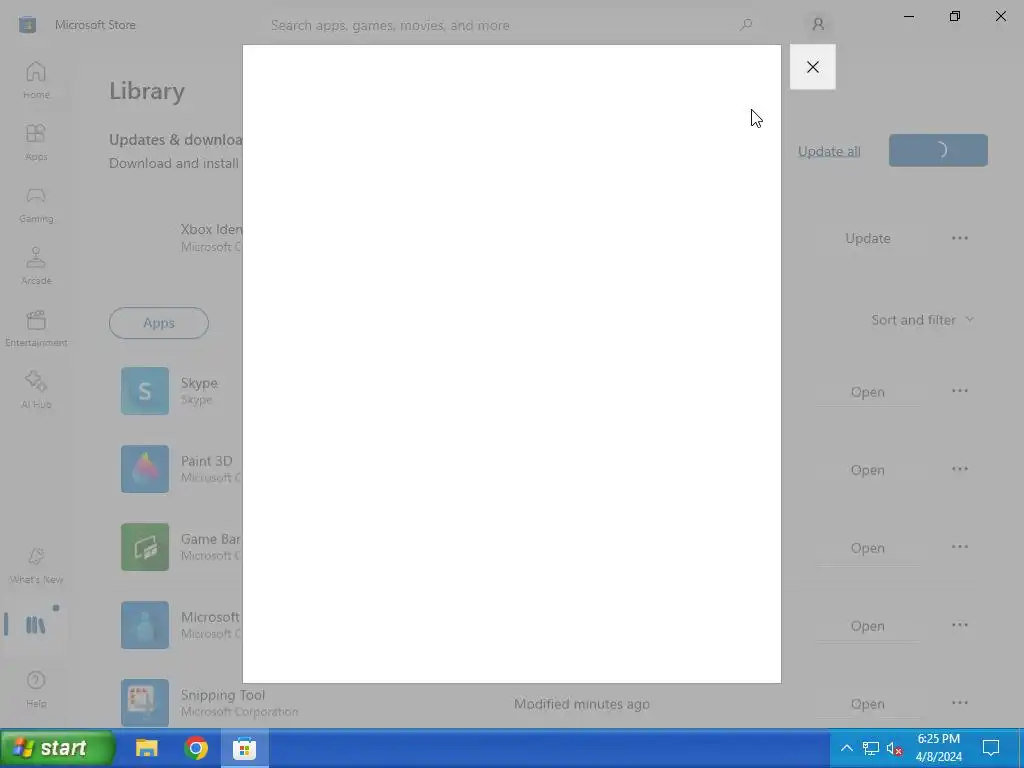Launch Google Chrome from taskbar
The height and width of the screenshot is (768, 1024).
coord(195,748)
